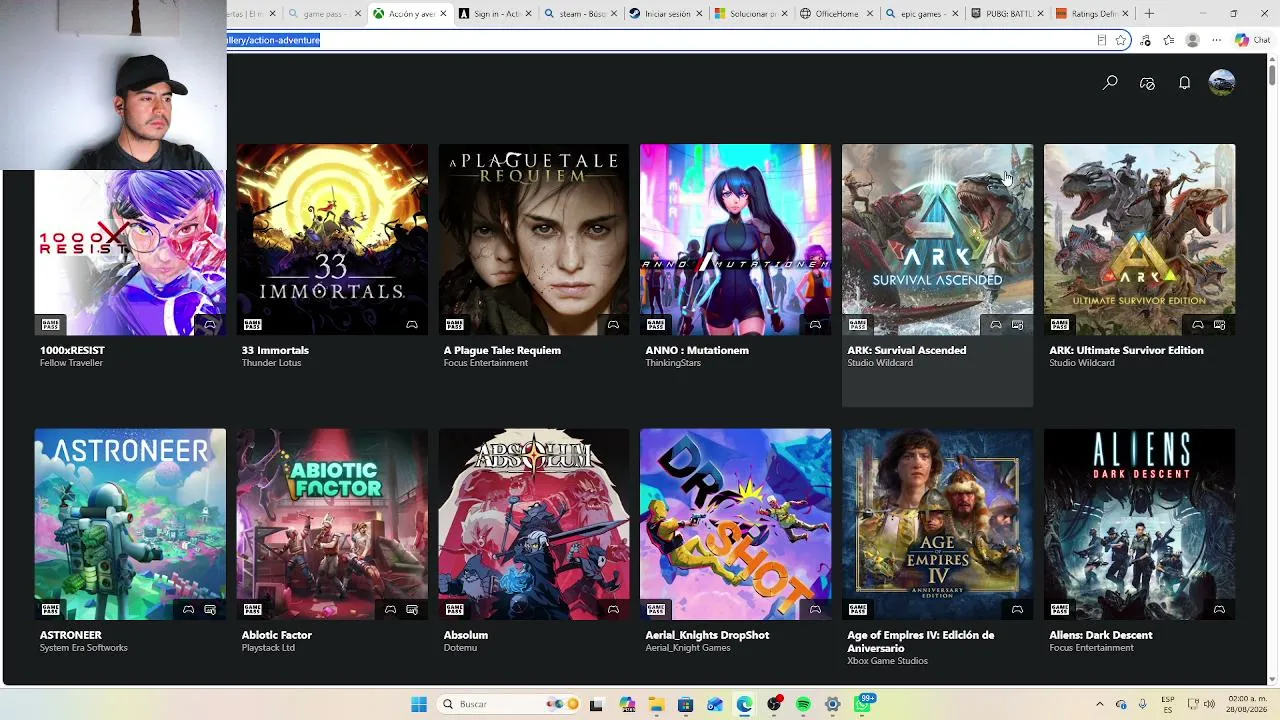Open the taskbar clock and date
Screen dimensions: 1280x720
point(1247,704)
